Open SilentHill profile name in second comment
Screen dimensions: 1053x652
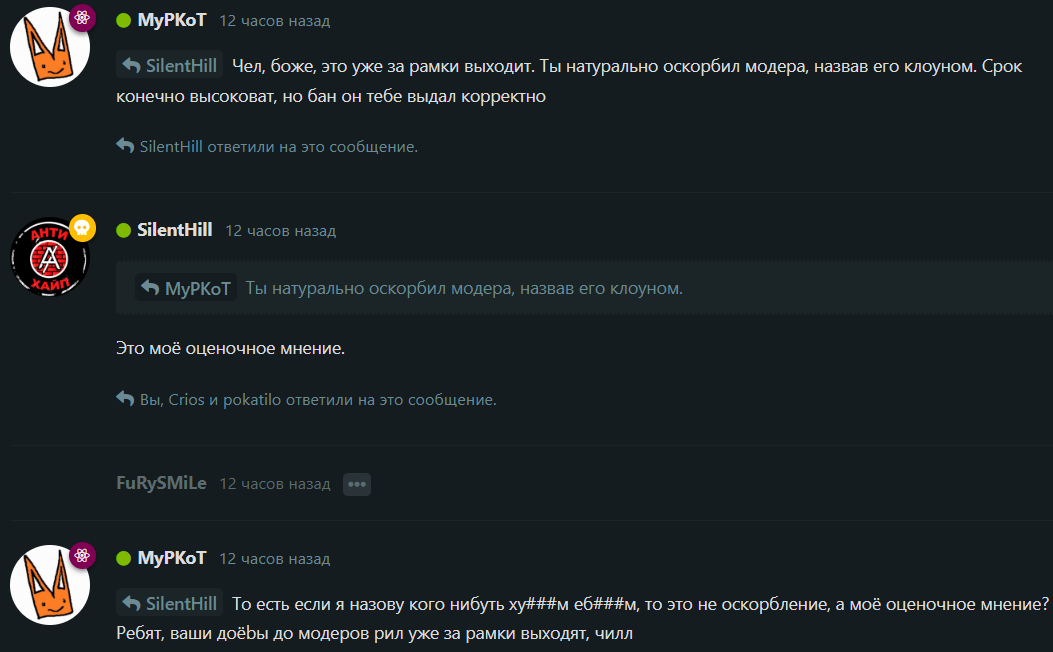pos(175,230)
